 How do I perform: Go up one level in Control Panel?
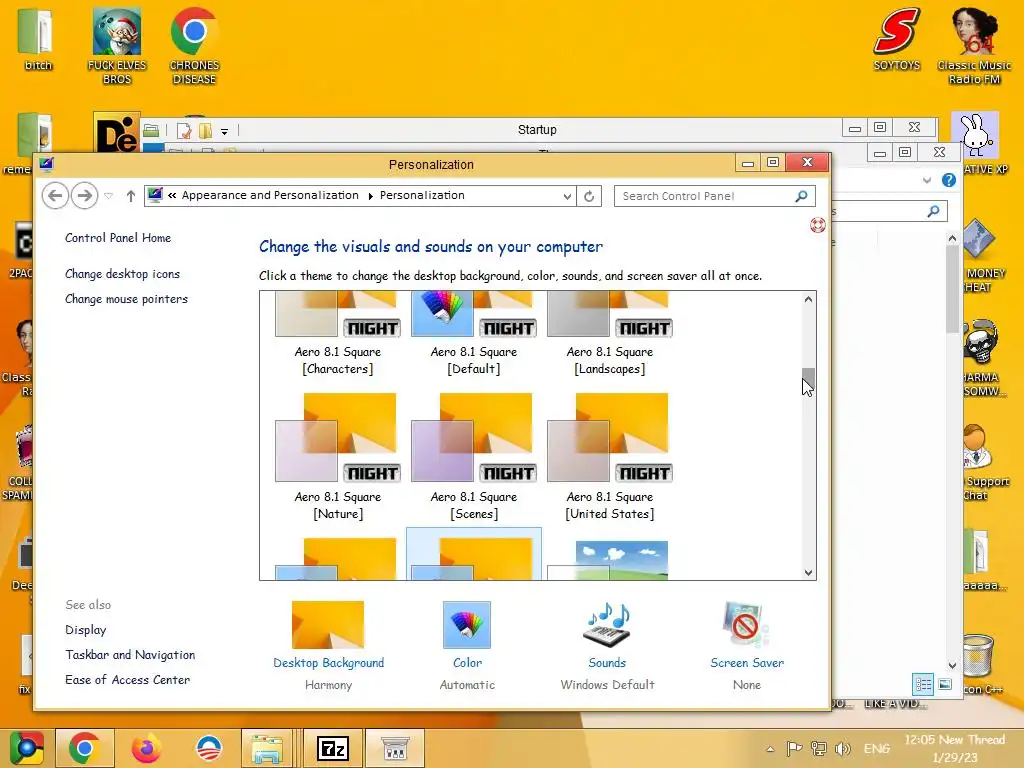coord(131,196)
